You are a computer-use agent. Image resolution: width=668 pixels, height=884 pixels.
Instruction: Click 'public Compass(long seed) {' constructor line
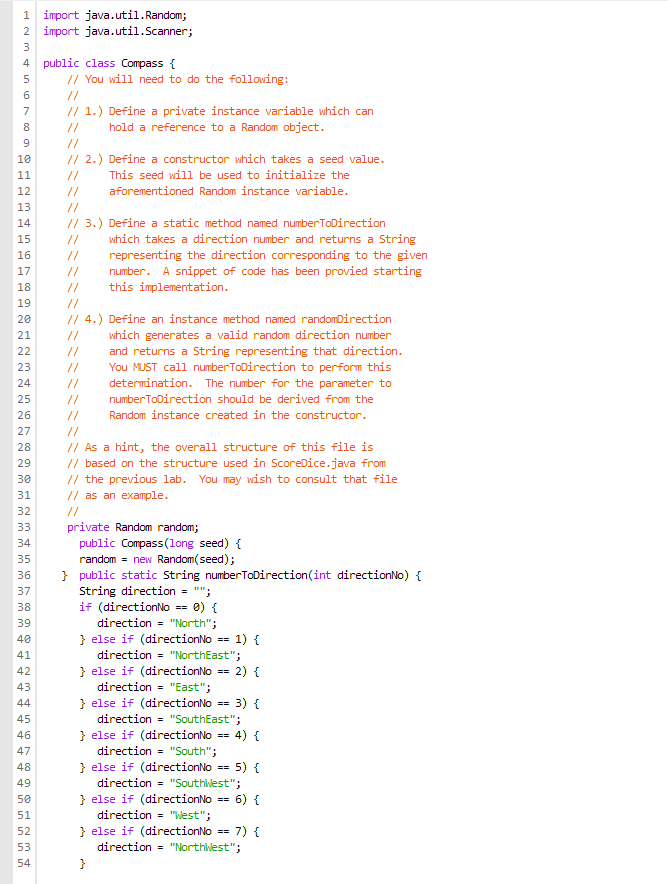click(160, 543)
